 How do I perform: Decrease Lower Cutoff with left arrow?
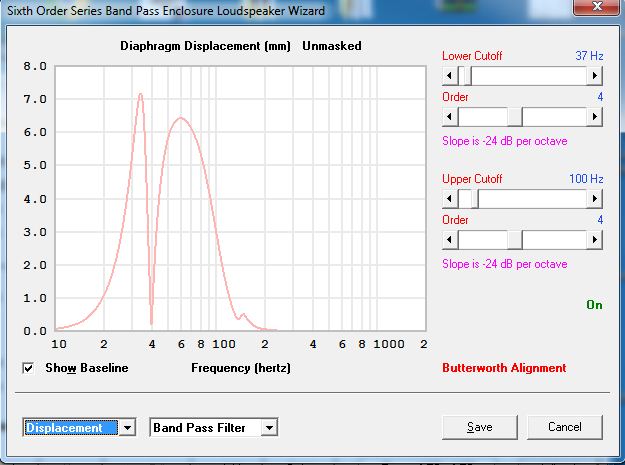pyautogui.click(x=450, y=75)
